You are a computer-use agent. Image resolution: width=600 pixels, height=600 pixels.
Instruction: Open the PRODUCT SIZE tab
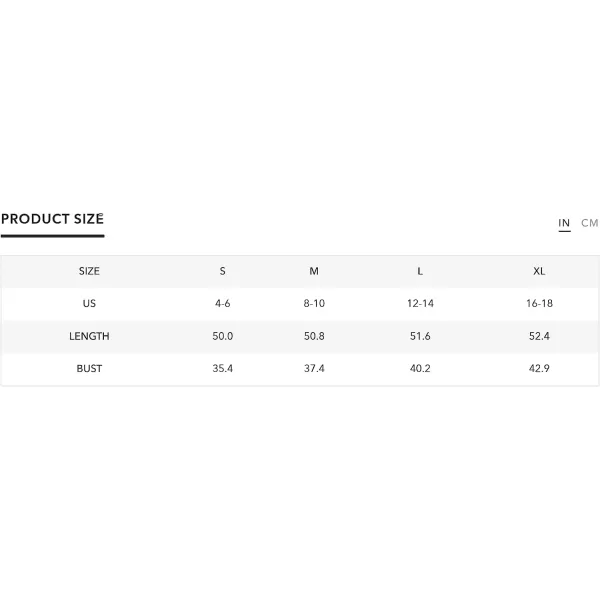[52, 219]
